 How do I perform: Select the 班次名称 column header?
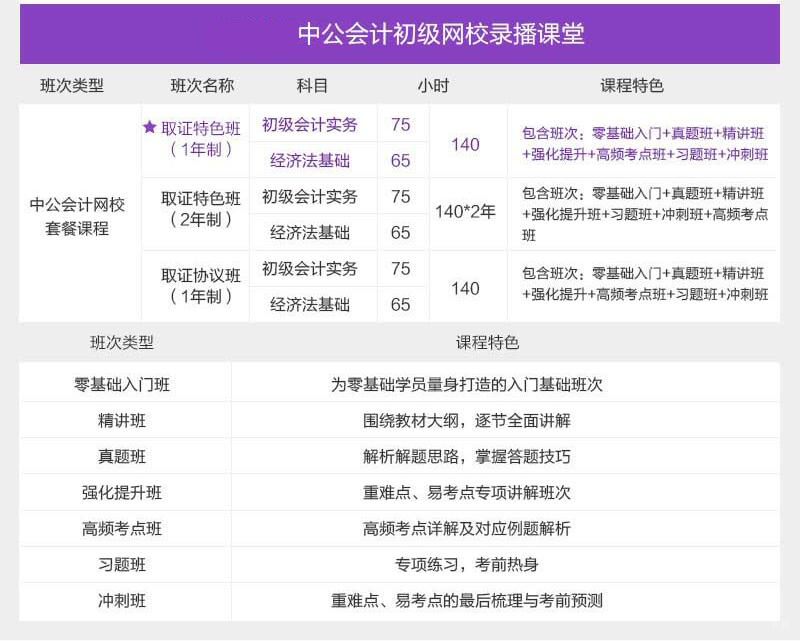202,85
